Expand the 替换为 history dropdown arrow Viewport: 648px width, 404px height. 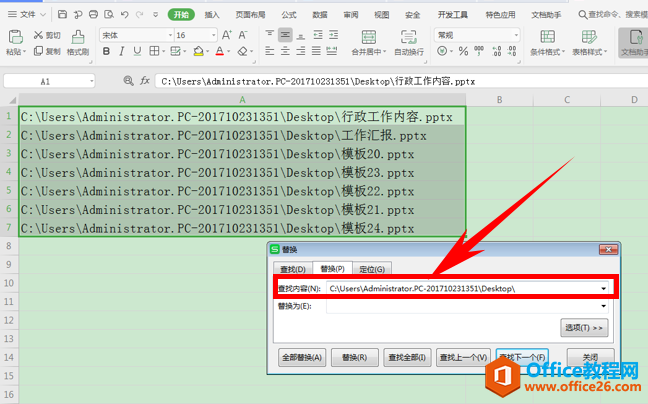coord(603,306)
